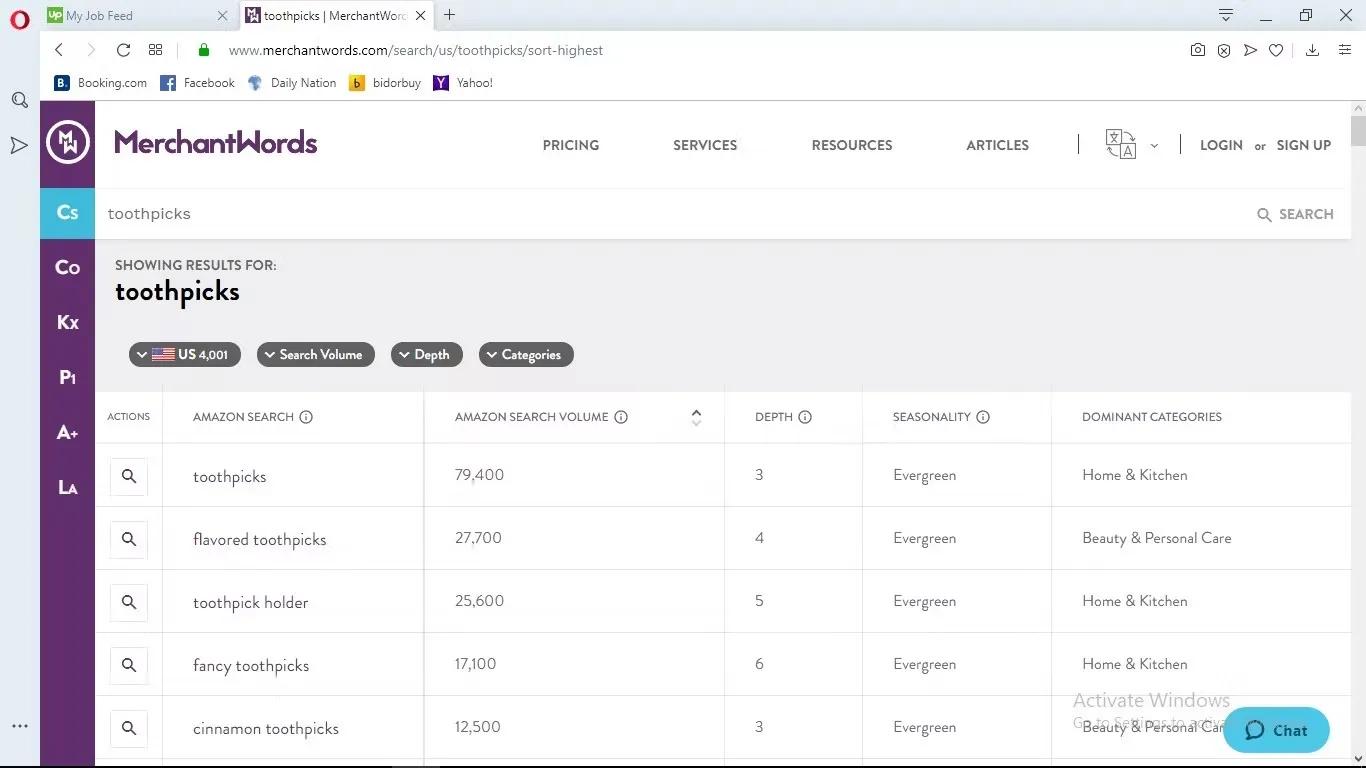Screen dimensions: 1366x768
Task: Open the Opera snapshot camera icon
Action: coord(1198,50)
